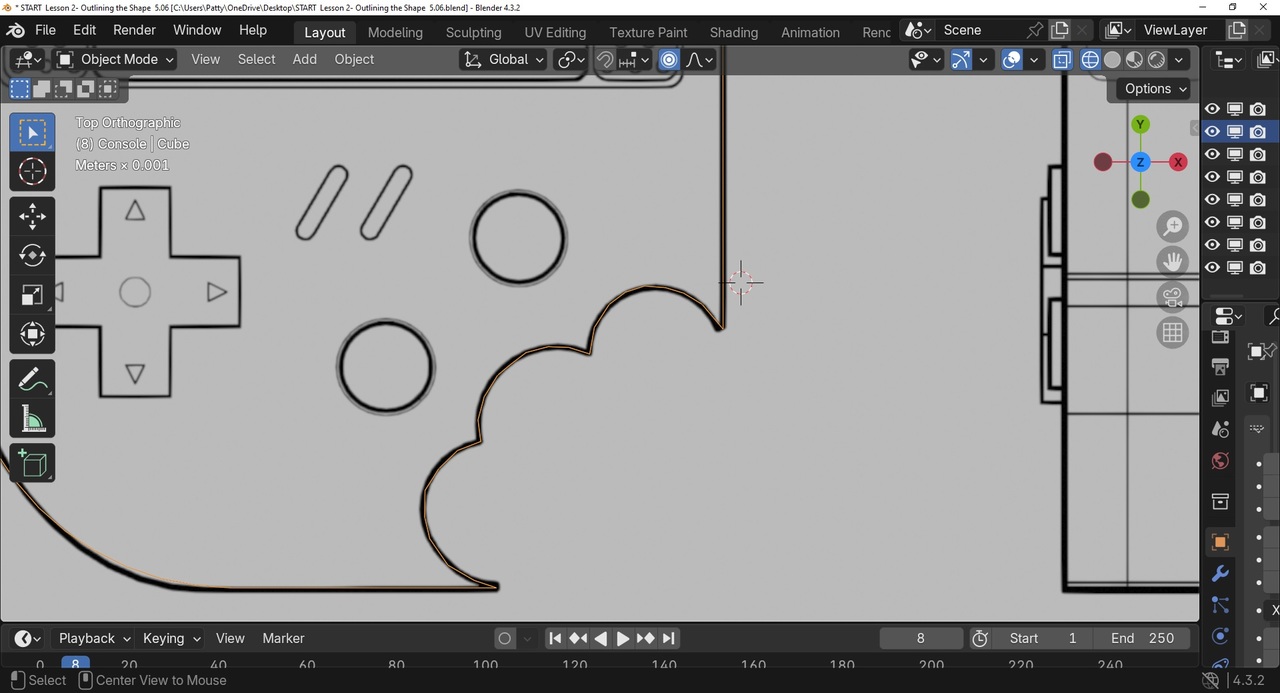Click the Add Cube tool
1280x693 pixels.
pos(32,464)
